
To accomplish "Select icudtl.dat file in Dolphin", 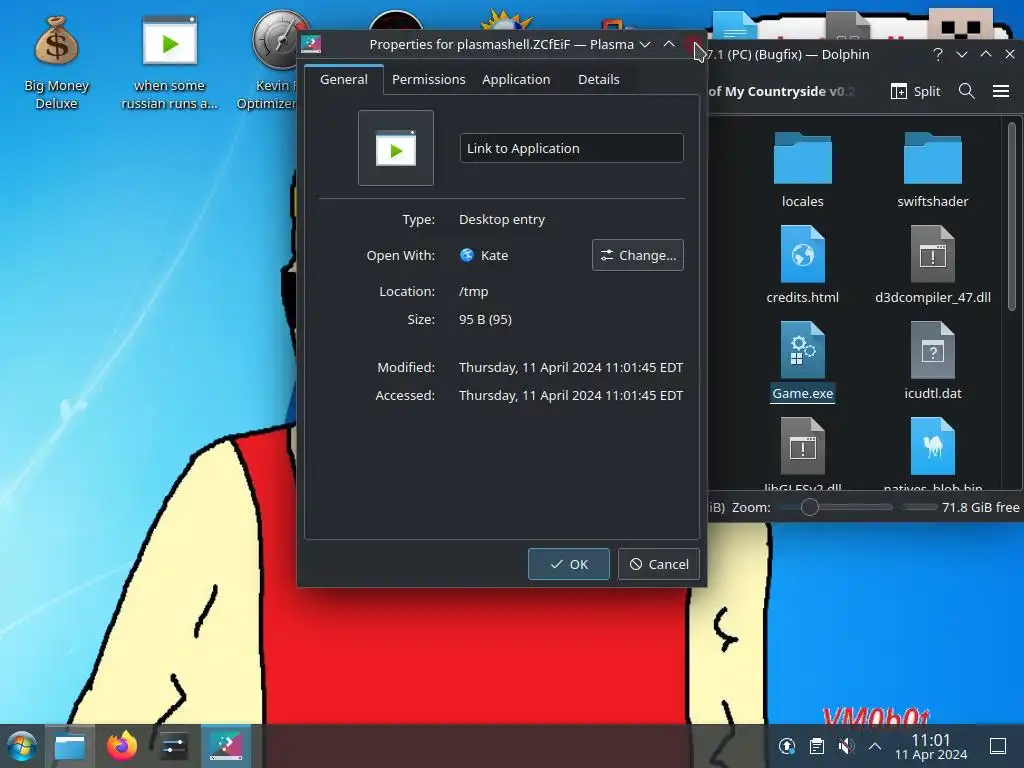I will click(x=932, y=361).
